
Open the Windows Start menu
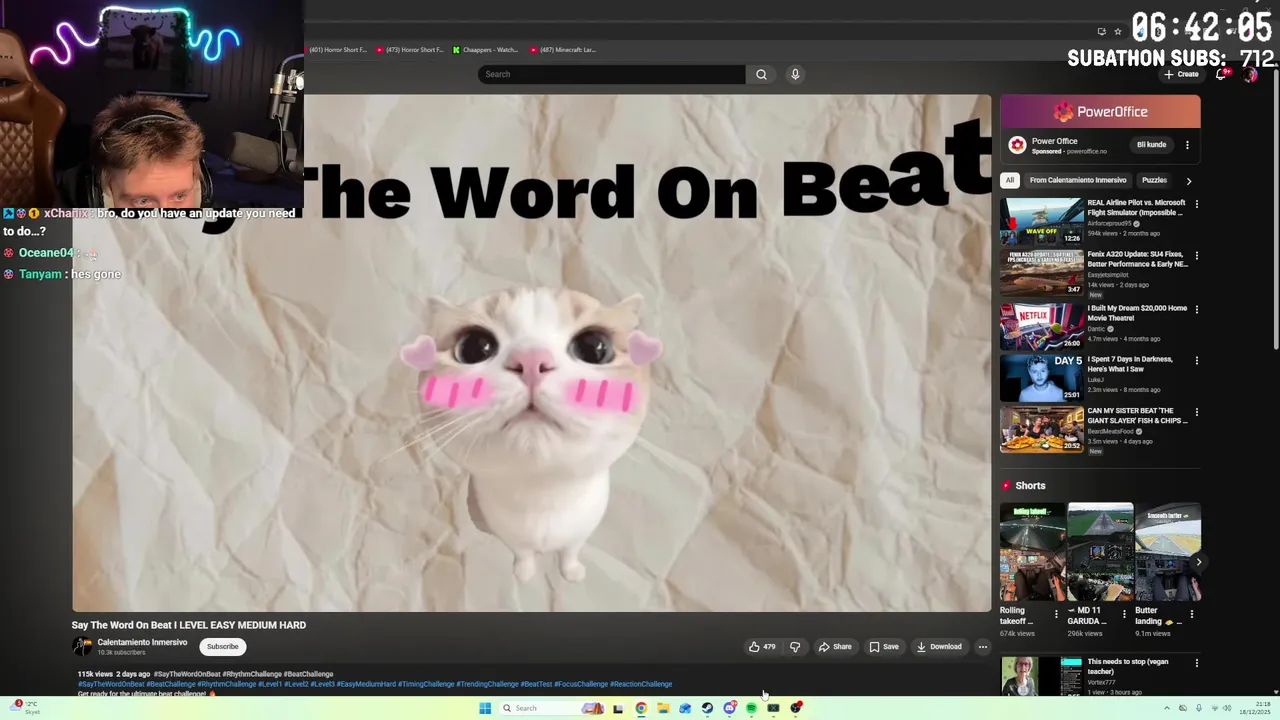point(485,708)
